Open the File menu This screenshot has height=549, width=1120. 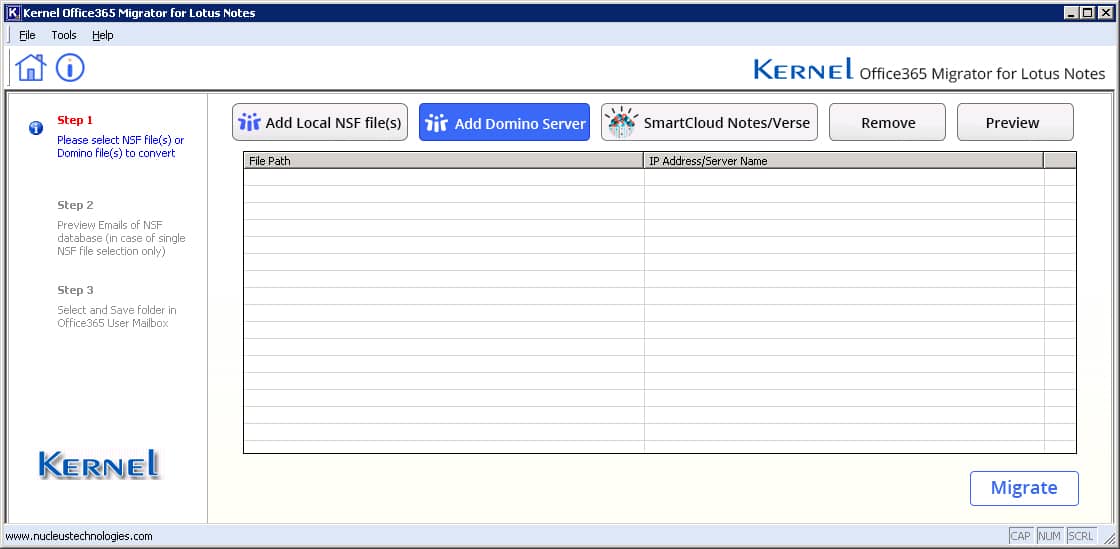[x=27, y=35]
